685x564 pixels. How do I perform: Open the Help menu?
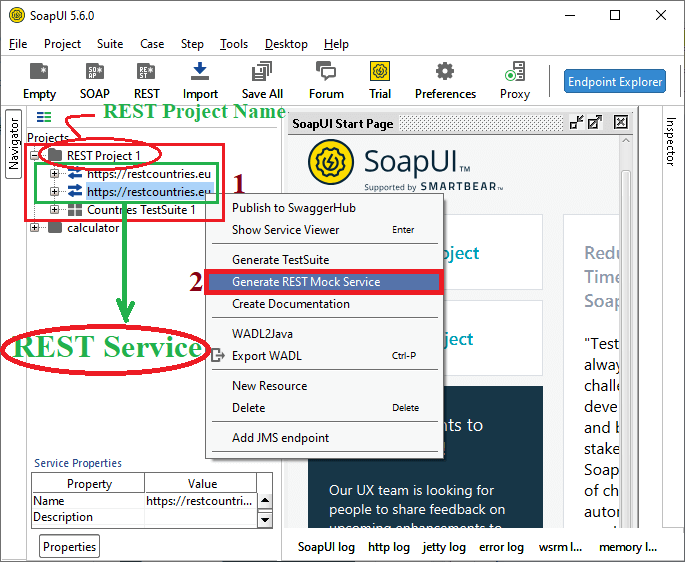coord(336,44)
